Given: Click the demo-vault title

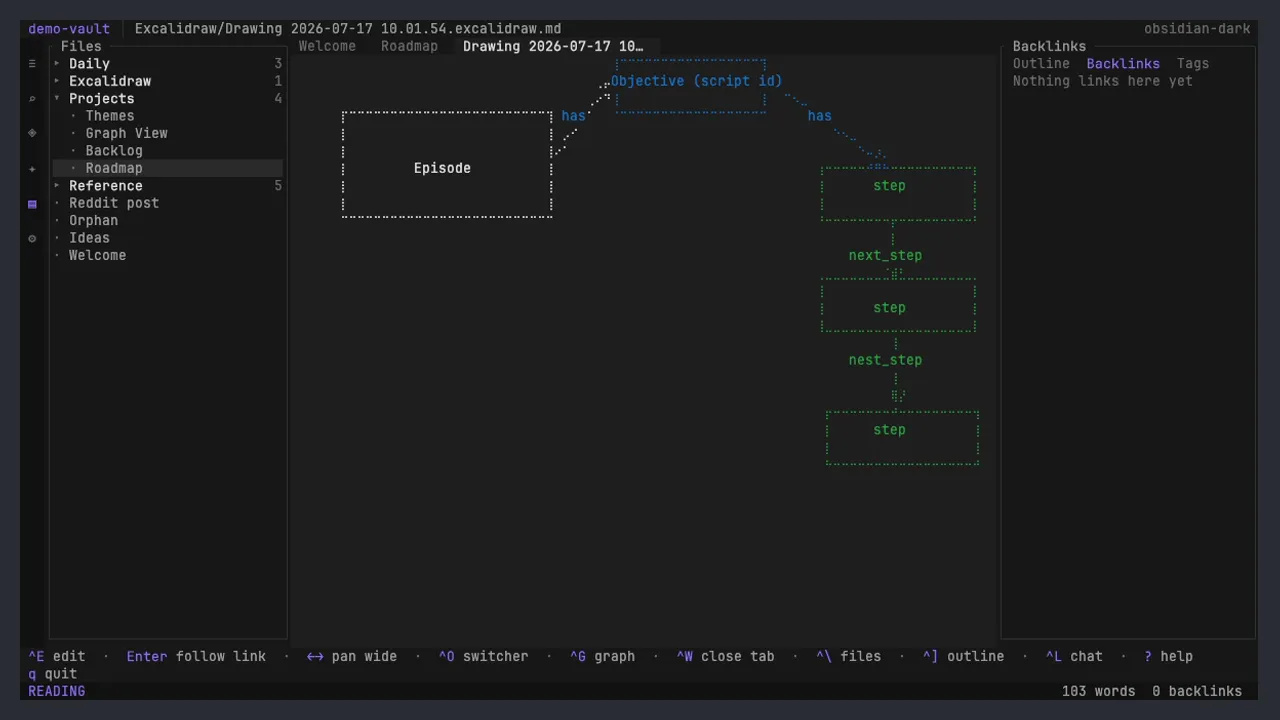Looking at the screenshot, I should click(x=69, y=29).
